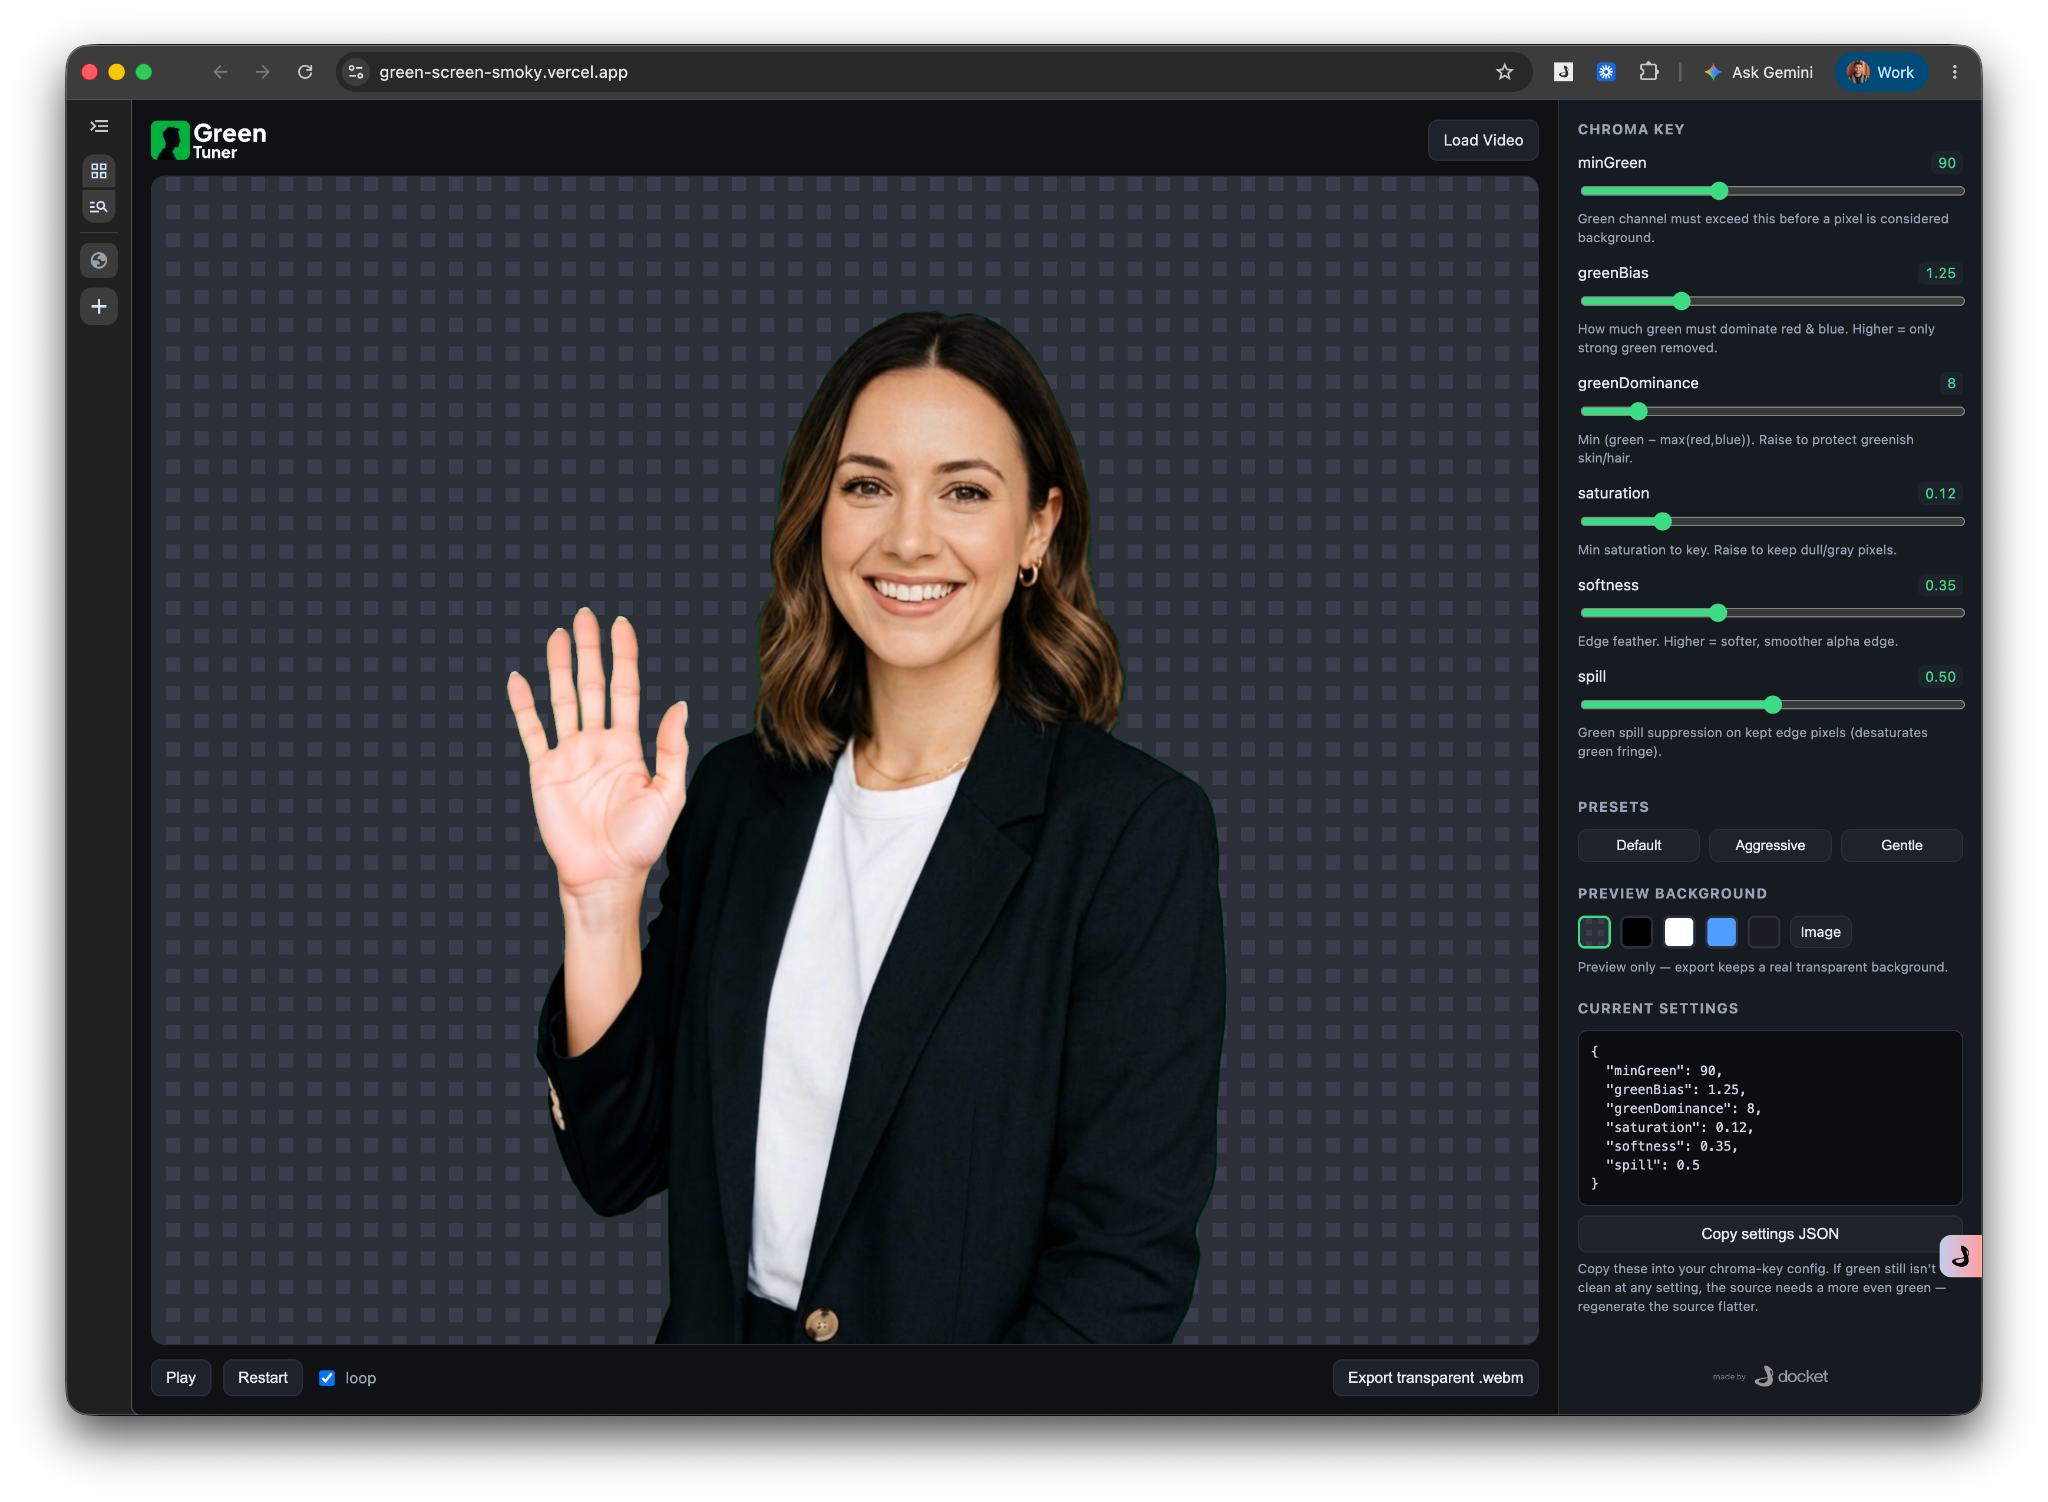Click the current settings JSON box
2048x1502 pixels.
[x=1770, y=1118]
